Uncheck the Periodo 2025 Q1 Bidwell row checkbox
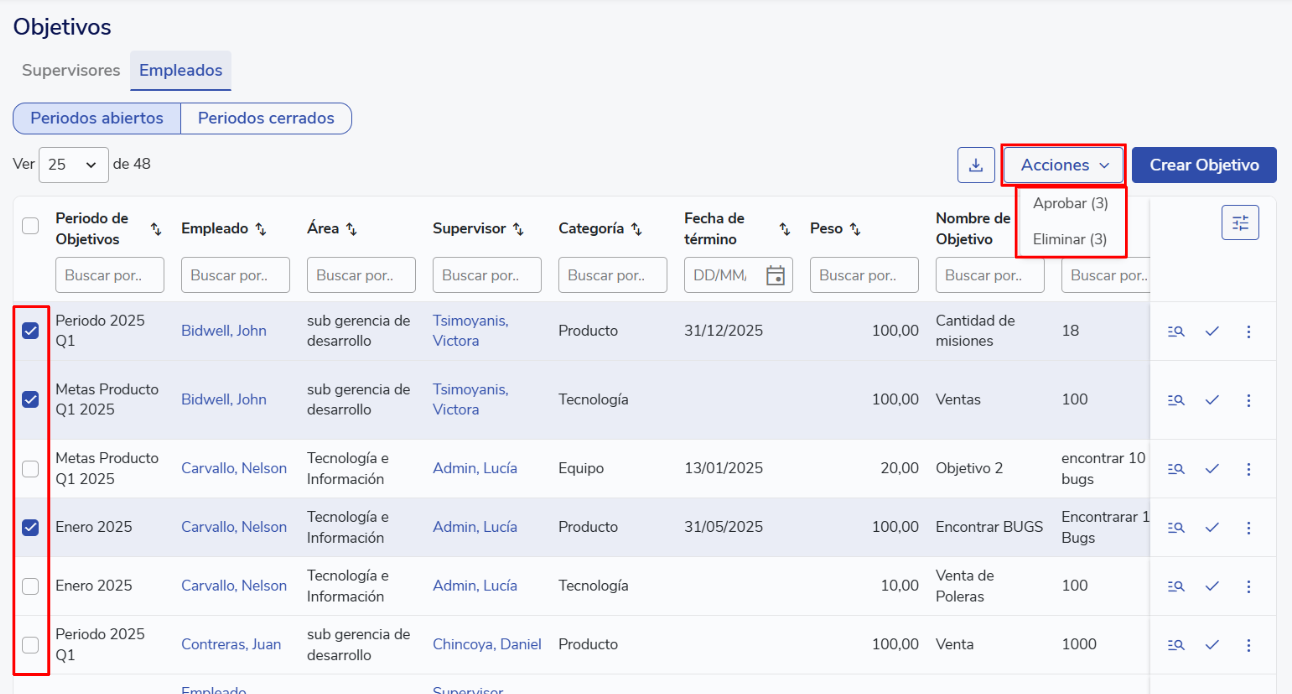1292x694 pixels. coord(31,331)
